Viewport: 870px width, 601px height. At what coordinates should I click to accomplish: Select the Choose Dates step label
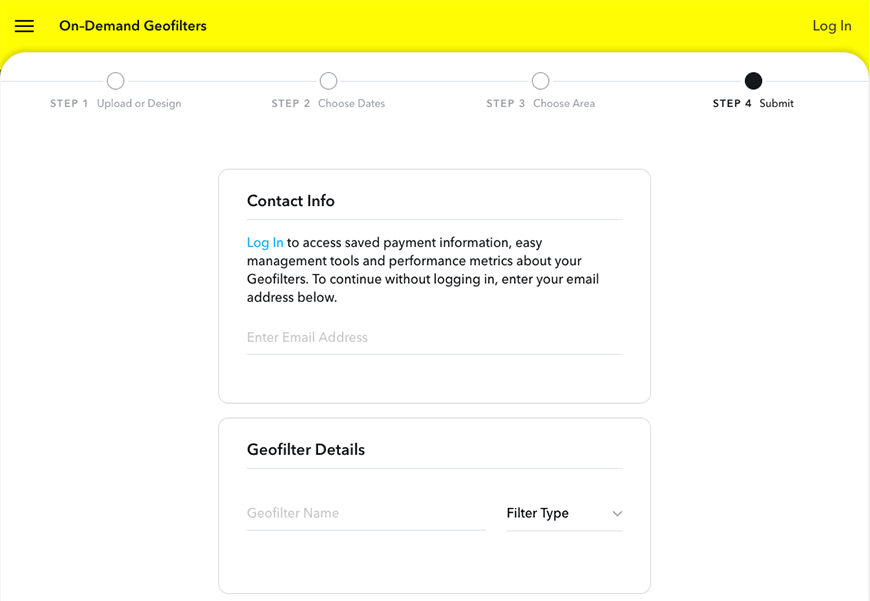point(351,103)
